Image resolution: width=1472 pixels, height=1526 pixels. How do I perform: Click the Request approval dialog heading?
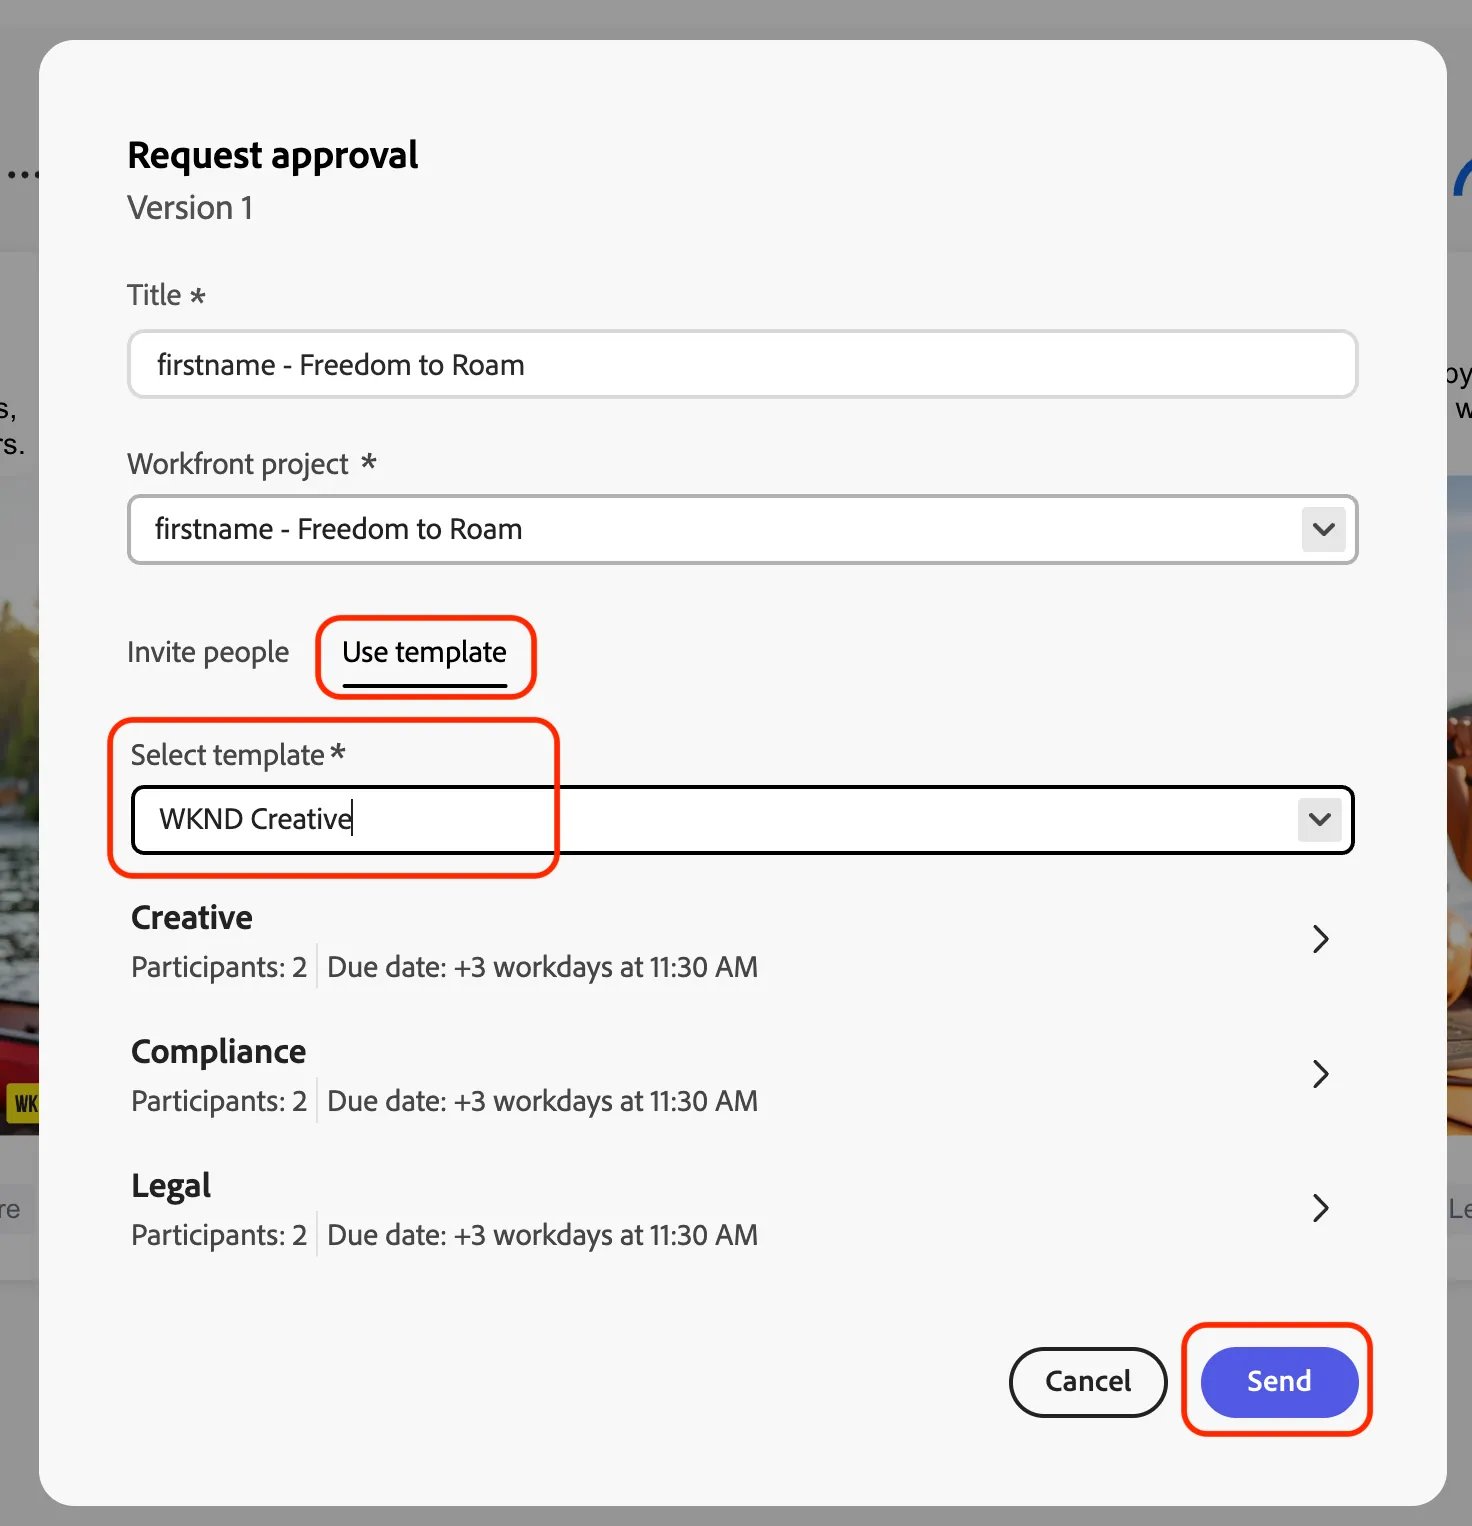pyautogui.click(x=273, y=155)
